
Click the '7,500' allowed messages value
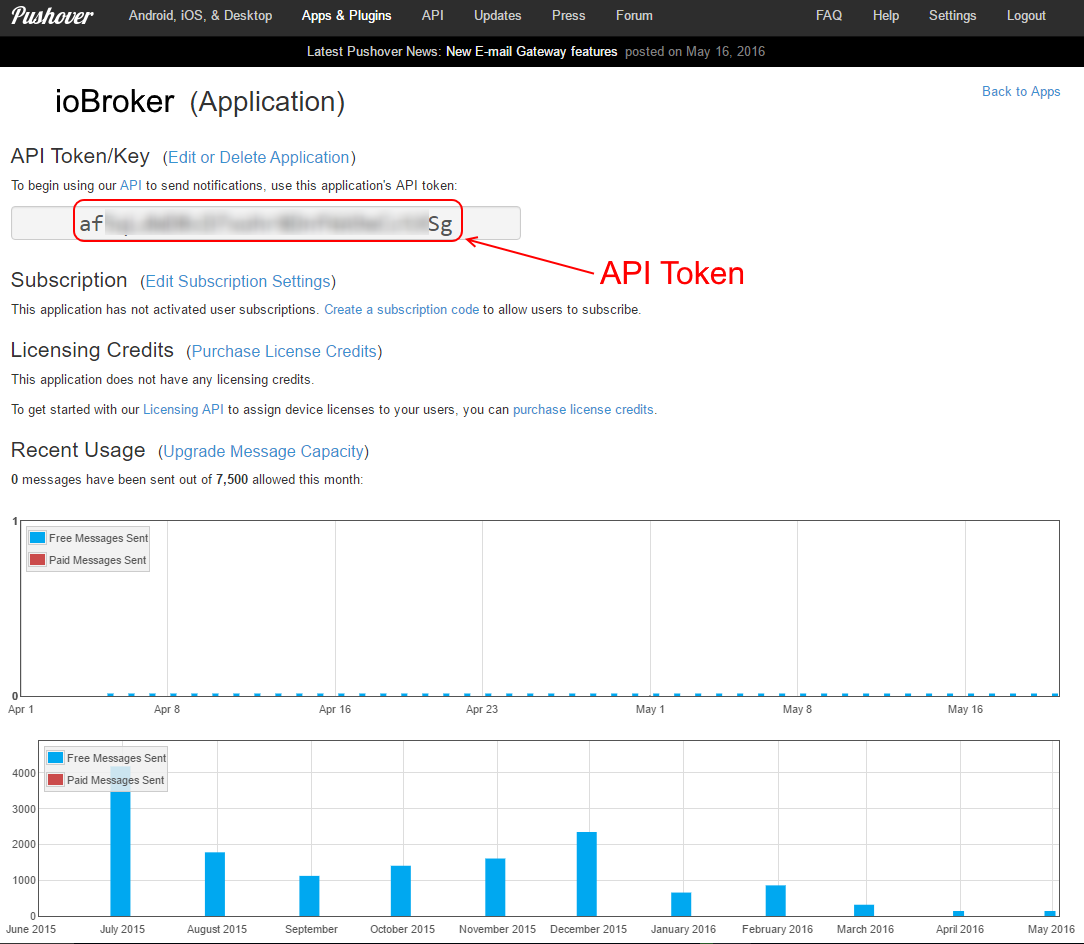[x=232, y=479]
